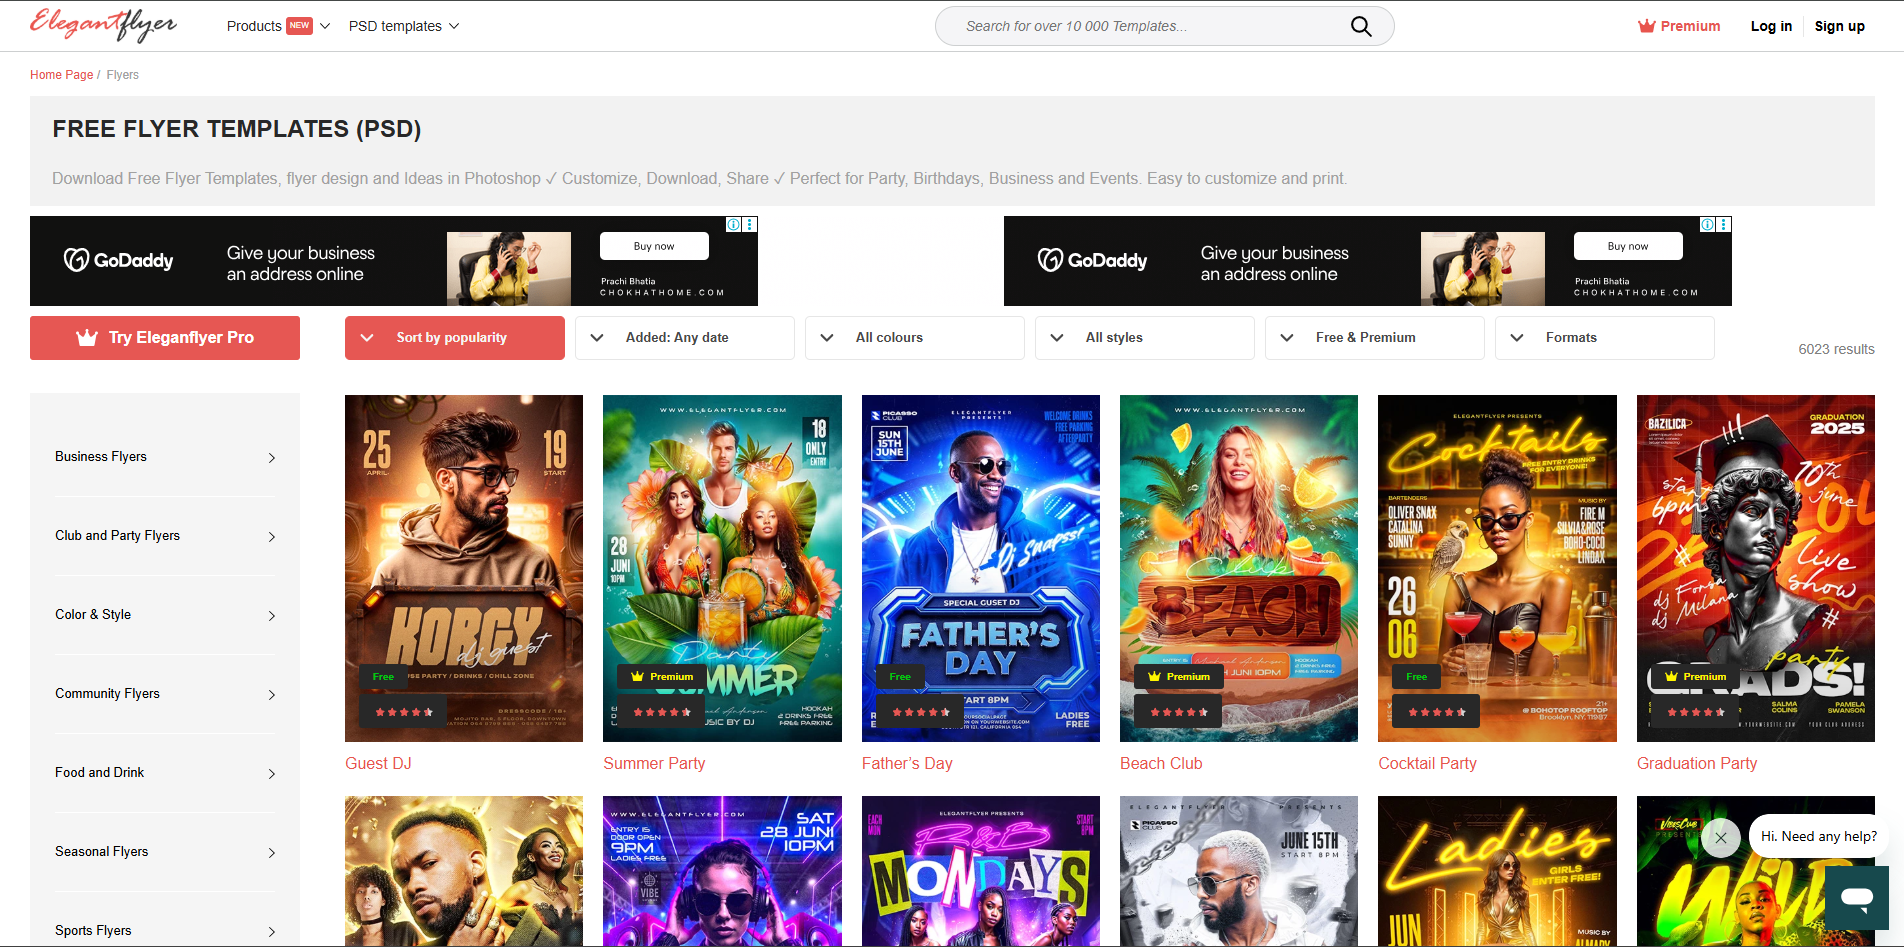The width and height of the screenshot is (1904, 947).
Task: Click the Log in link
Action: pyautogui.click(x=1771, y=26)
